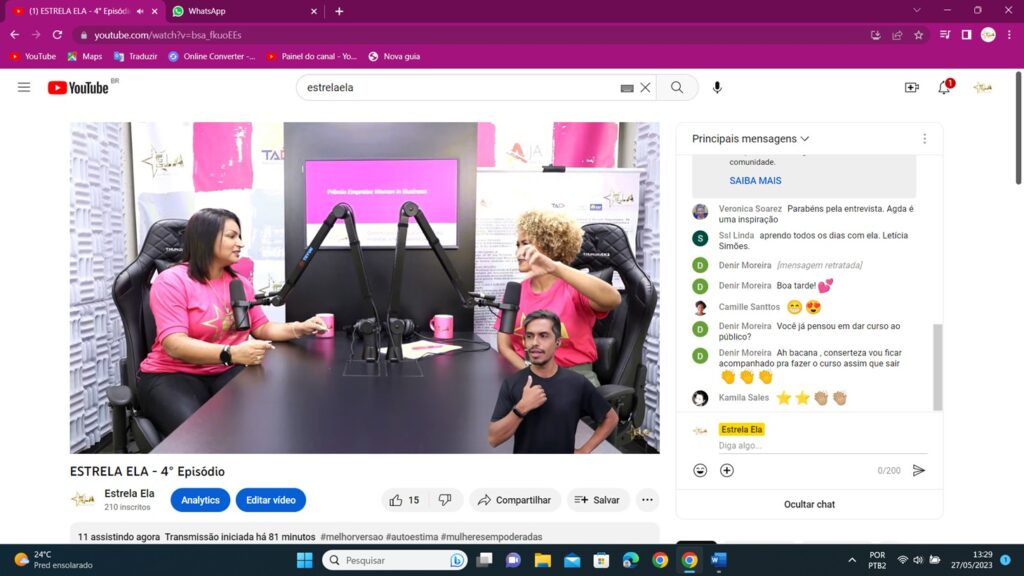Dislike the video with thumbs down
The image size is (1024, 576).
coord(445,500)
